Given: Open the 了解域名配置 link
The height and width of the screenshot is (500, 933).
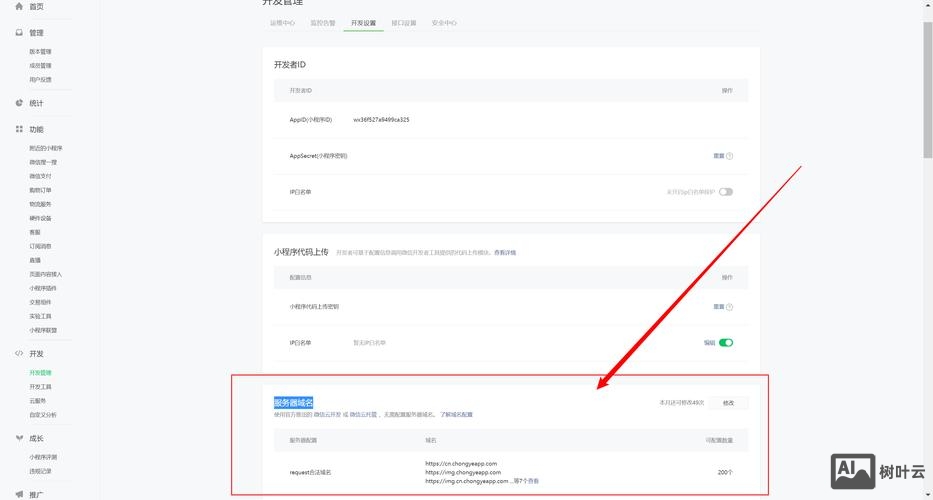Looking at the screenshot, I should click(456, 414).
